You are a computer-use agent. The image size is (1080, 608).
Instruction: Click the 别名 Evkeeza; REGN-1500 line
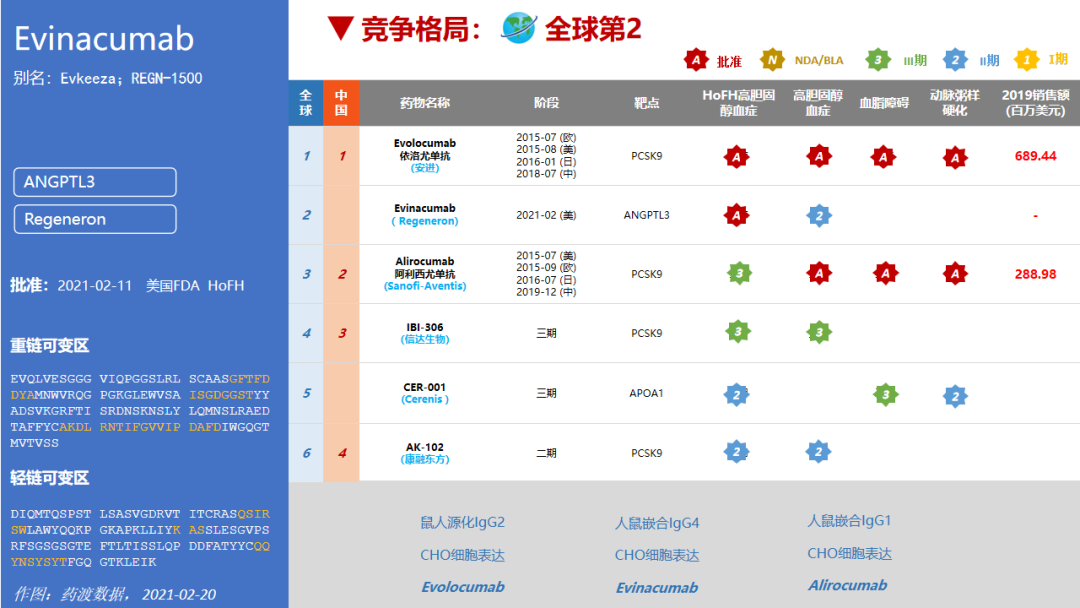click(x=108, y=78)
